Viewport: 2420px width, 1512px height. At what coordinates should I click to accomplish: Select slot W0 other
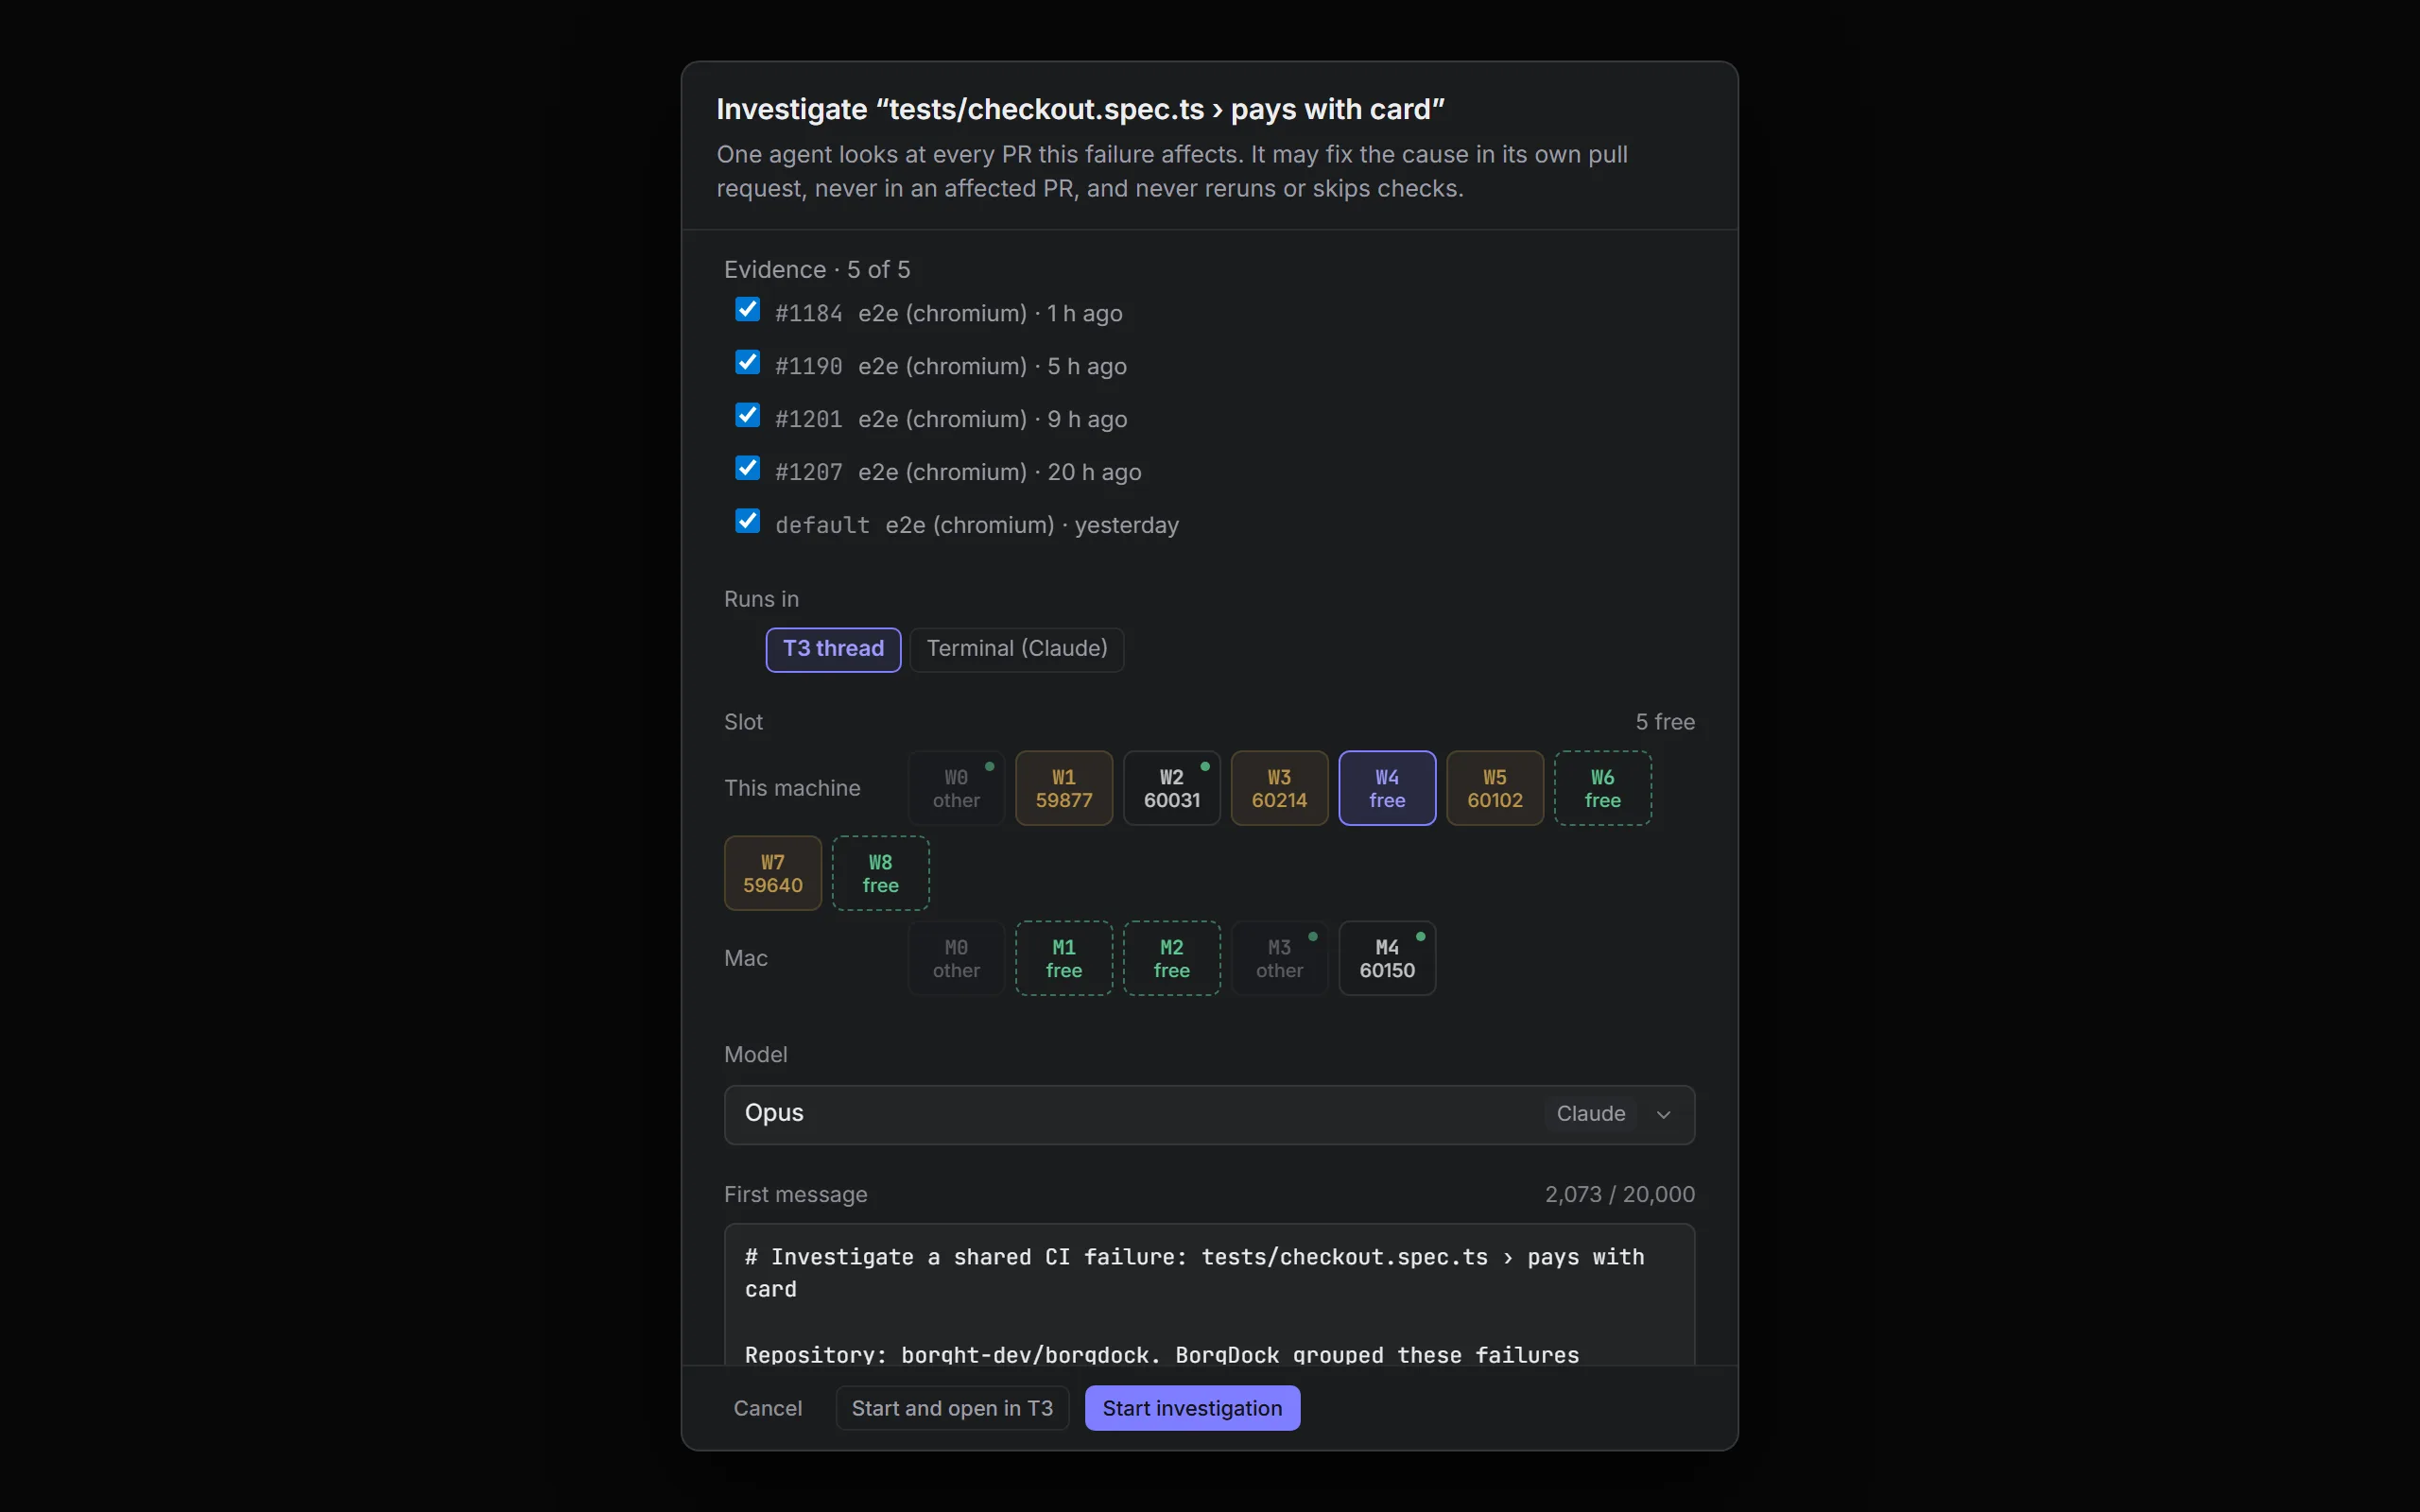pyautogui.click(x=956, y=788)
